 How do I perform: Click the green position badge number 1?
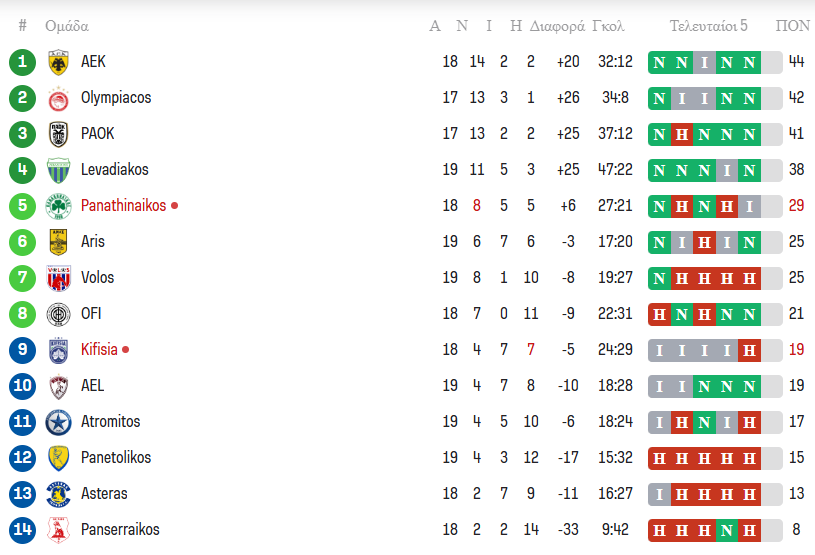[x=22, y=62]
